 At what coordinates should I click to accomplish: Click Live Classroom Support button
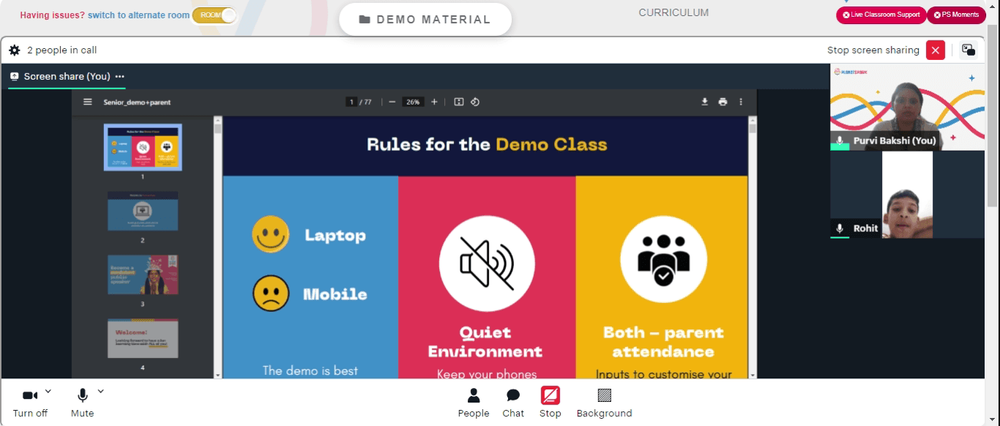pos(881,15)
